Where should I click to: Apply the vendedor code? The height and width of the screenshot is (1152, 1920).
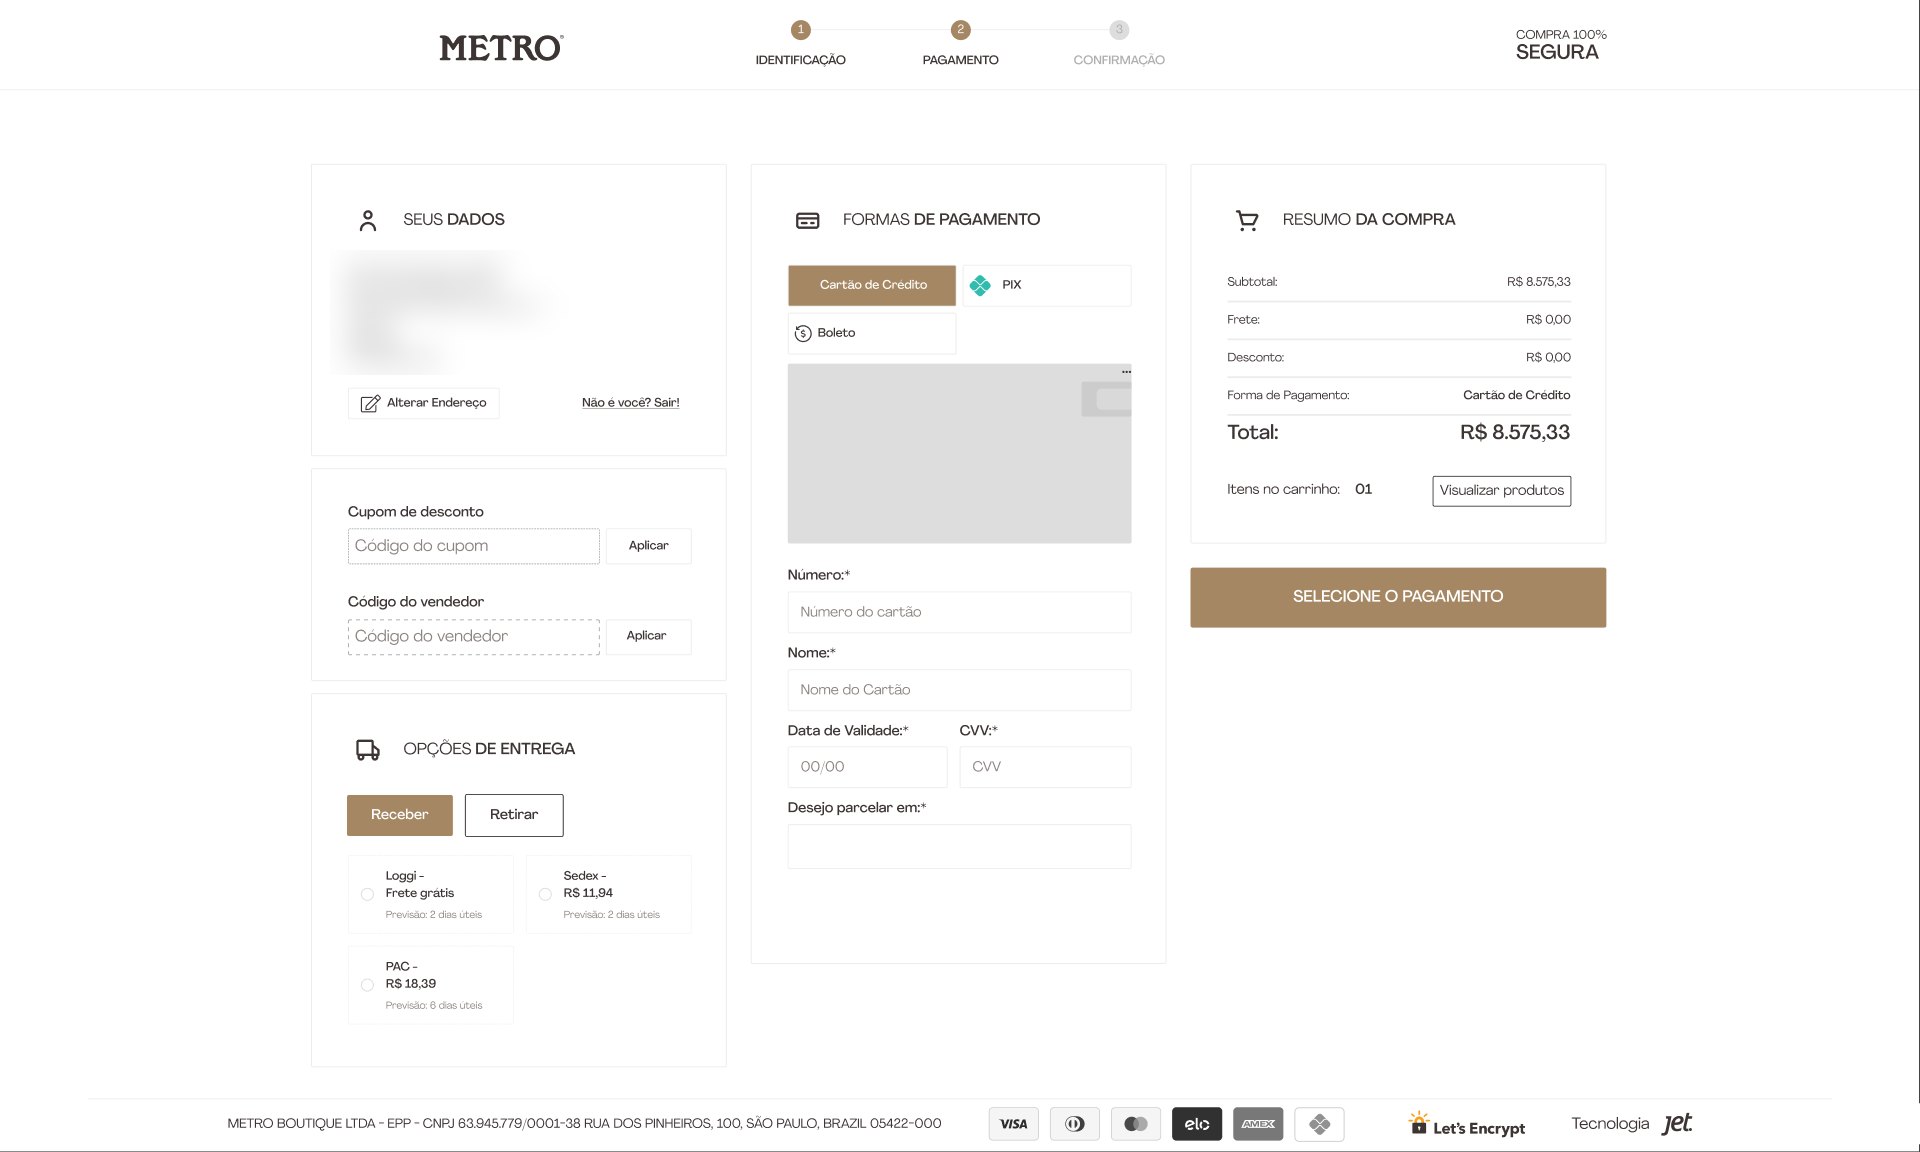tap(648, 636)
